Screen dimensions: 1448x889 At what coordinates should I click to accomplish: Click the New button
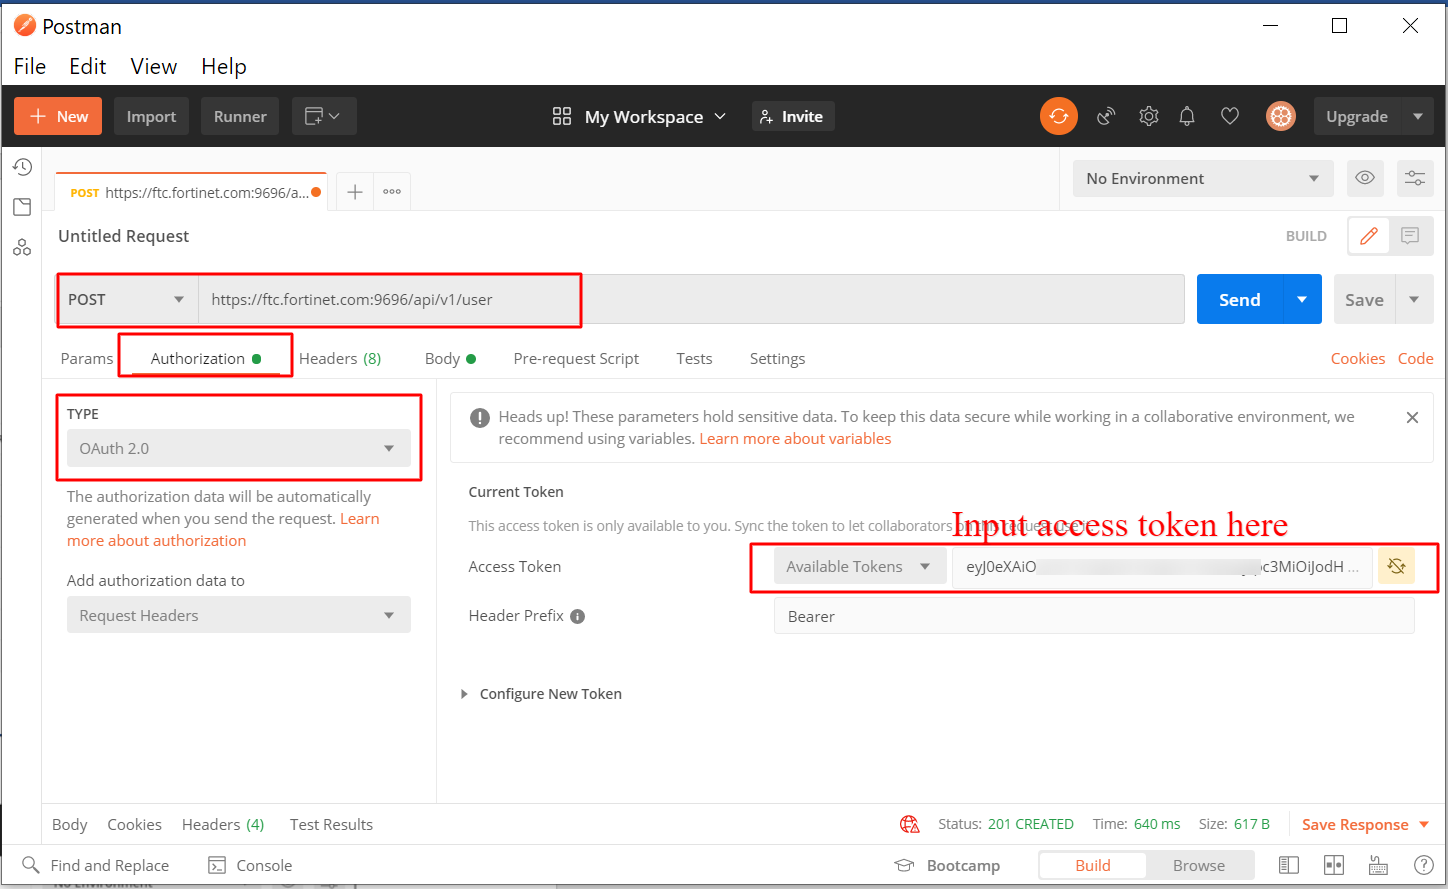pyautogui.click(x=59, y=116)
